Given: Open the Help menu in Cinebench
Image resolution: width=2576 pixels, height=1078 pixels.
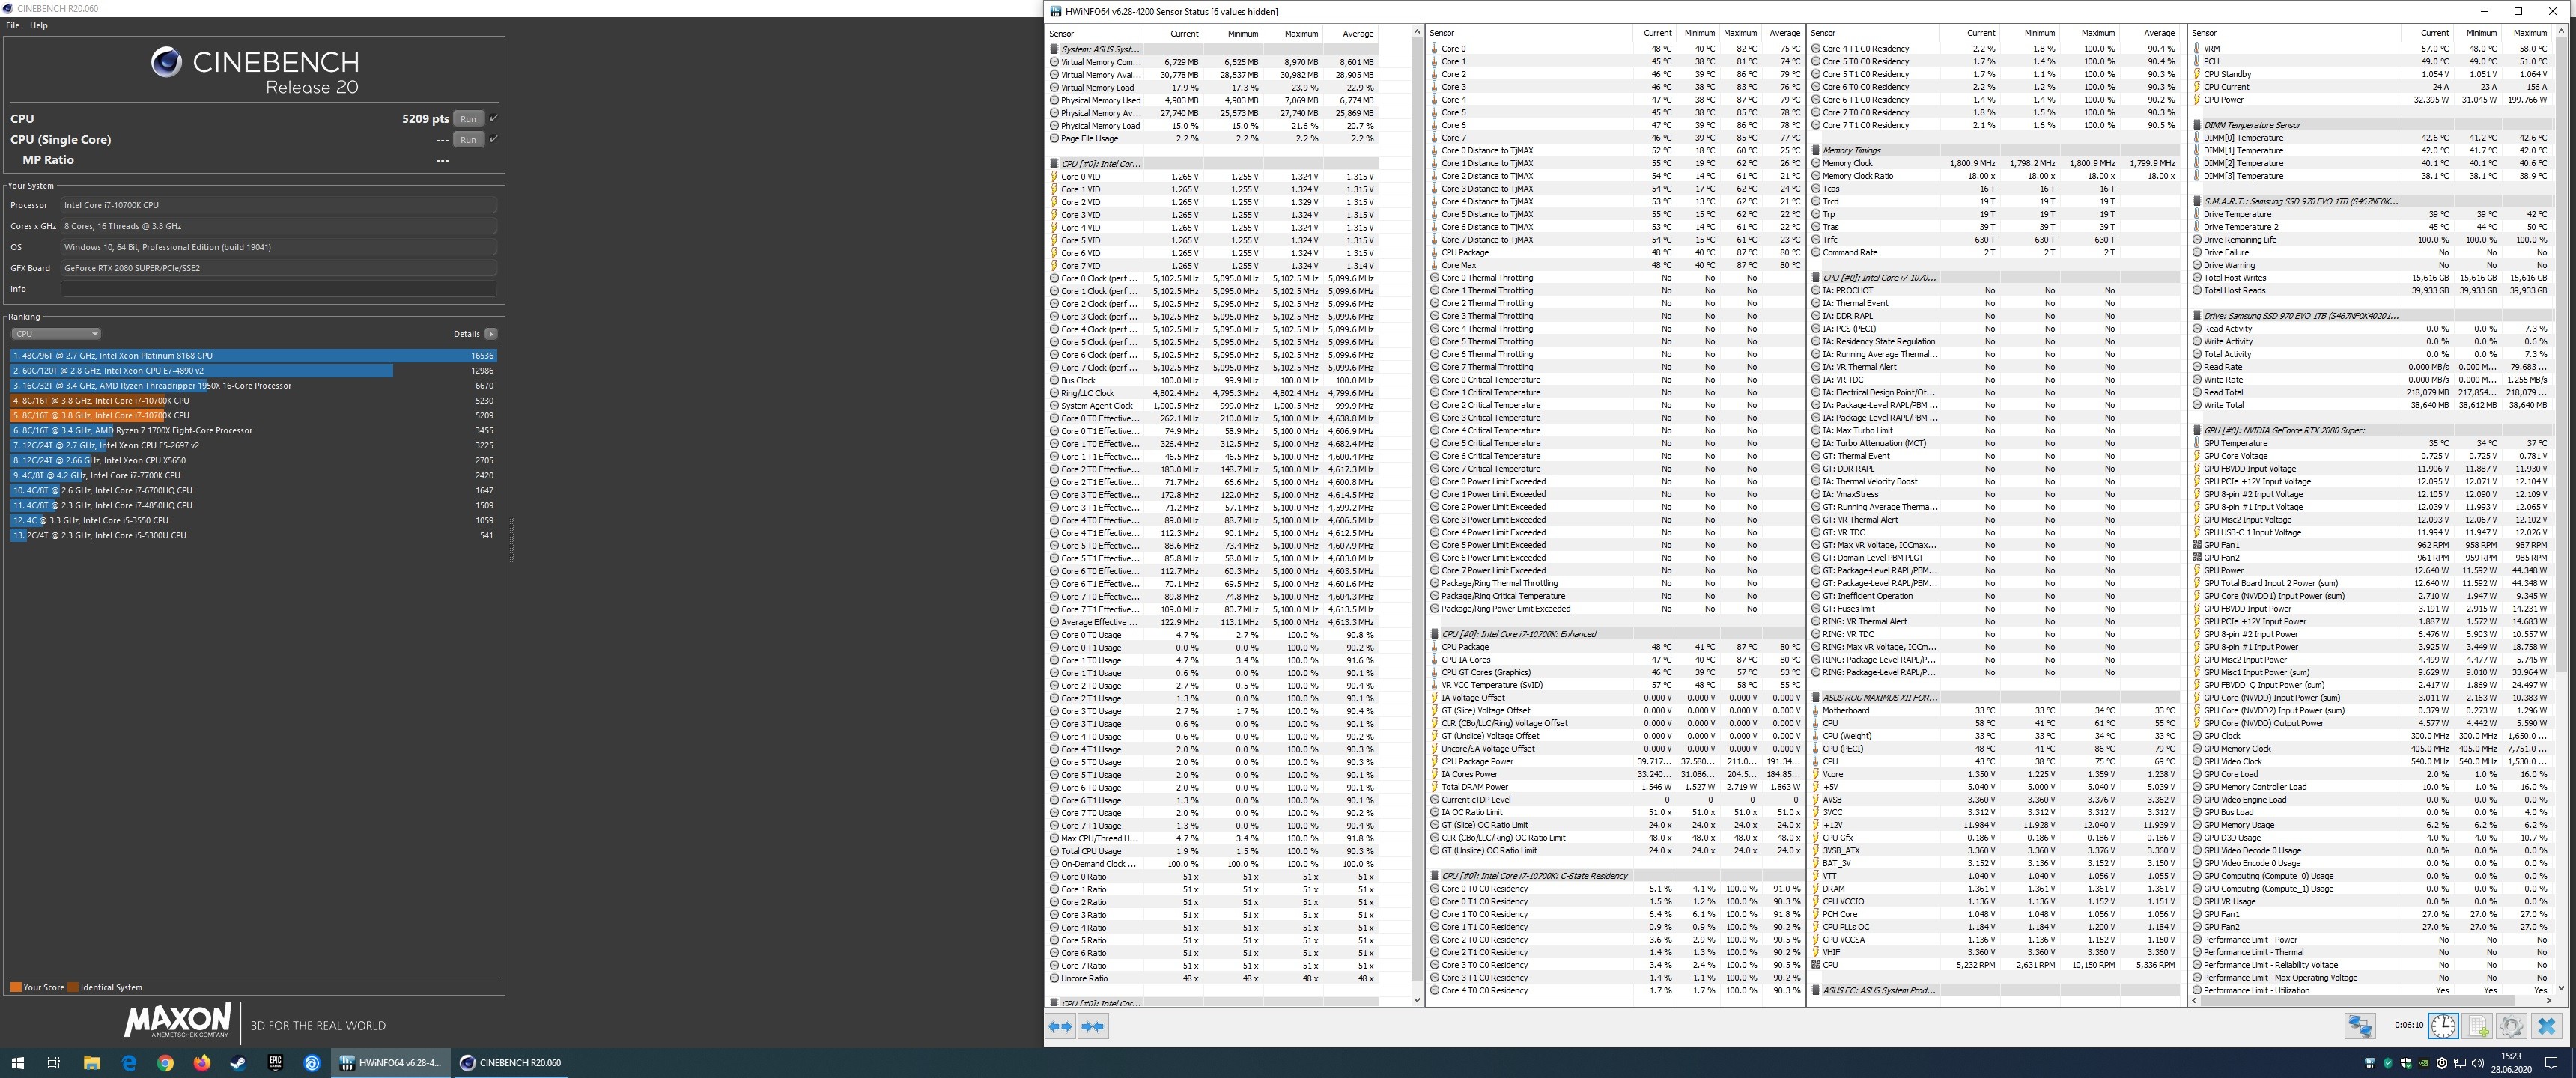Looking at the screenshot, I should pos(39,26).
